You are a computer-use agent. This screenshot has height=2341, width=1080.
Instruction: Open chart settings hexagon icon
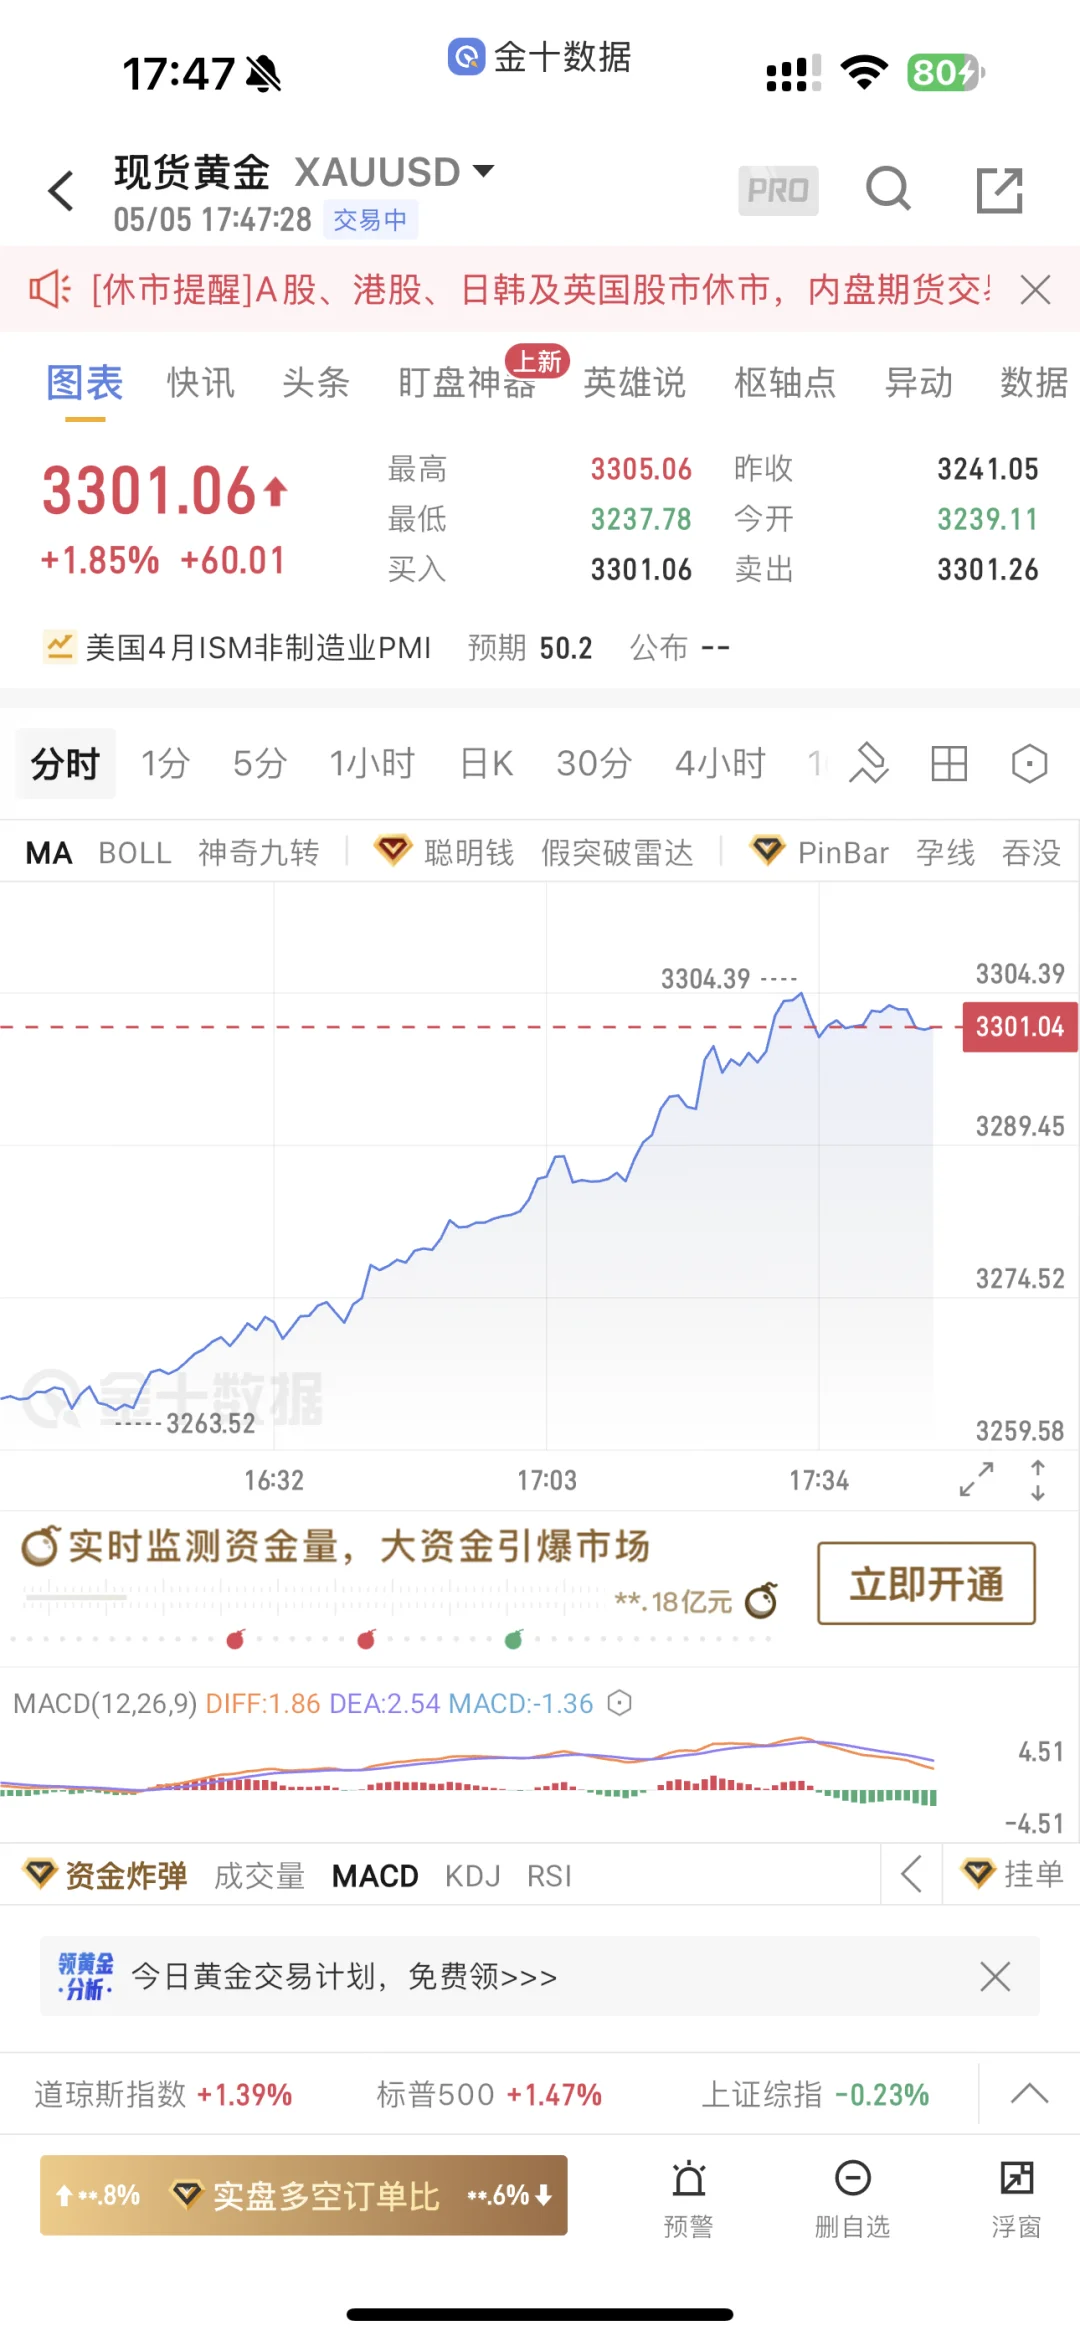pyautogui.click(x=1029, y=764)
